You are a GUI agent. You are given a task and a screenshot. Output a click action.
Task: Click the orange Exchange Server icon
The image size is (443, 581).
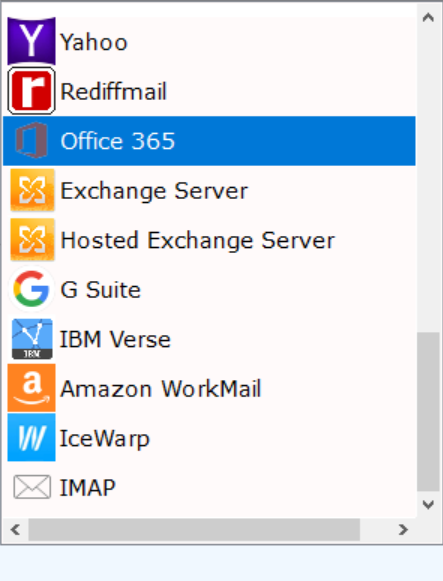coord(32,190)
